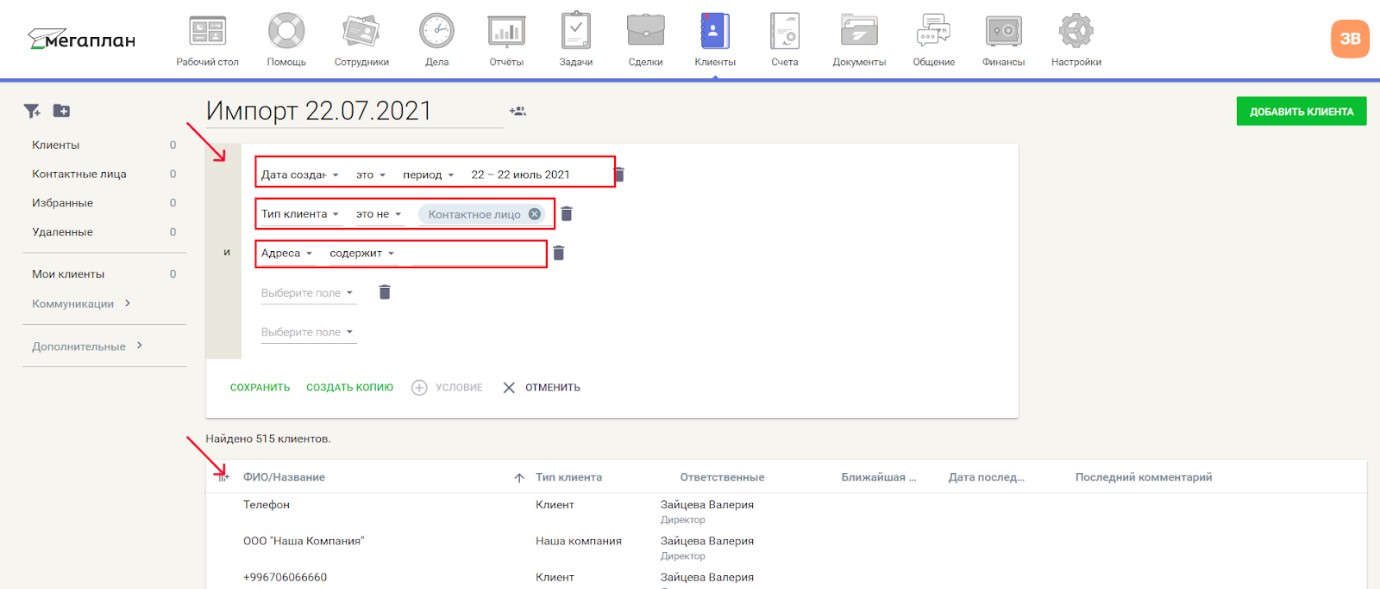The width and height of the screenshot is (1380, 589).
Task: Open the Отчёты chart icon
Action: click(x=506, y=31)
